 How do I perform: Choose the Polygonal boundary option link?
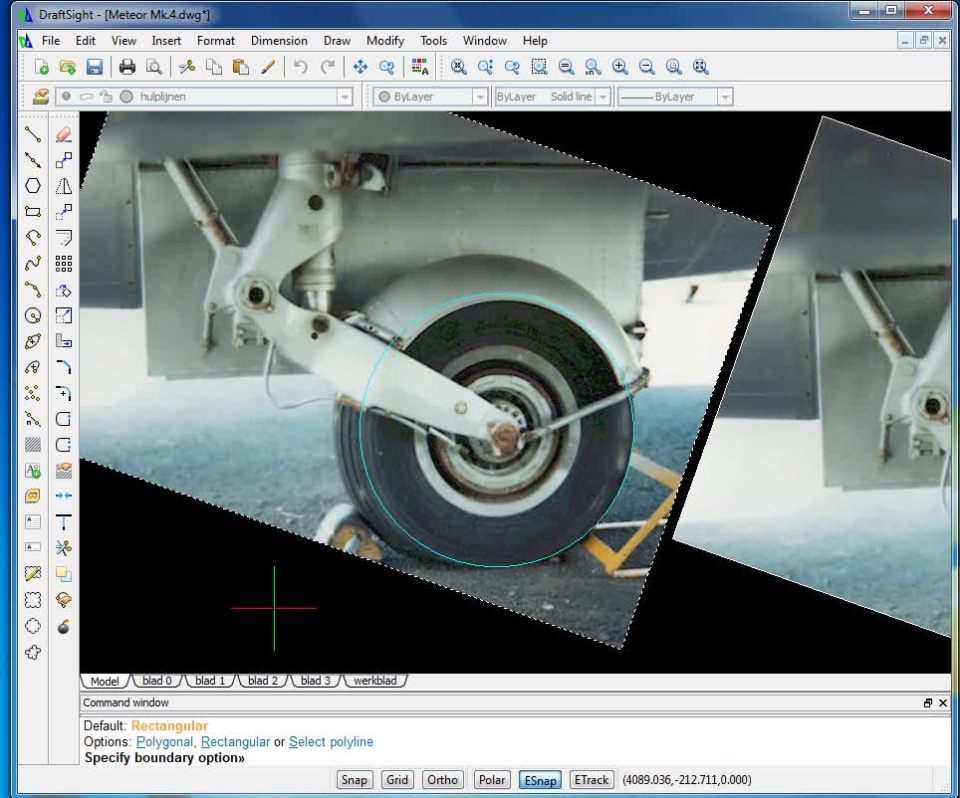(x=165, y=742)
